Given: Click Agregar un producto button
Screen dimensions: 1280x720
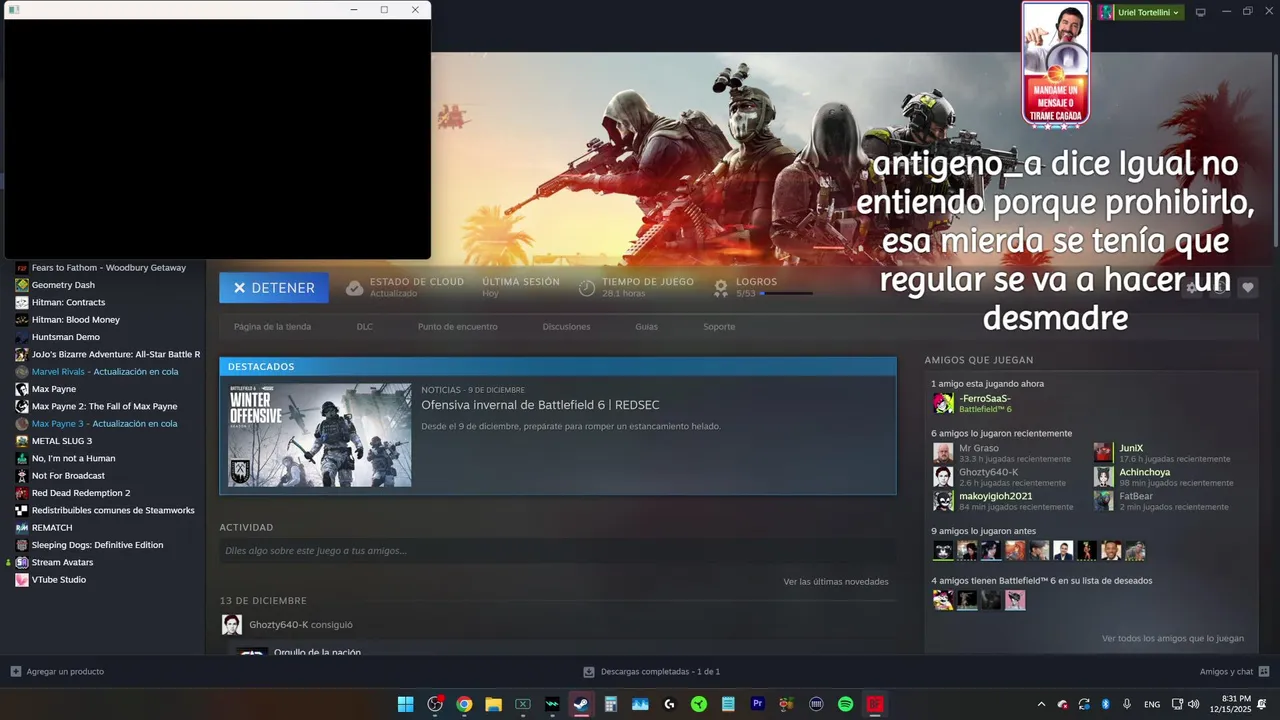Looking at the screenshot, I should coord(57,672).
